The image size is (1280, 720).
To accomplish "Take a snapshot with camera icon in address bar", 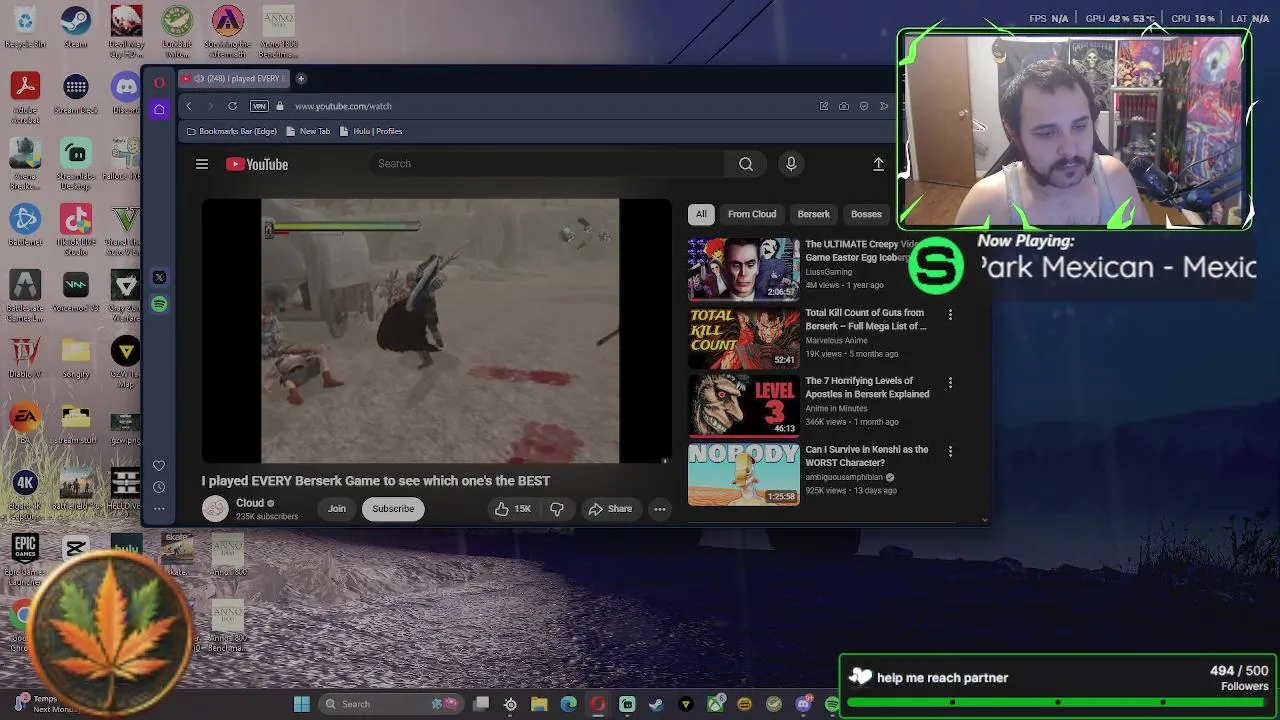I will click(844, 106).
